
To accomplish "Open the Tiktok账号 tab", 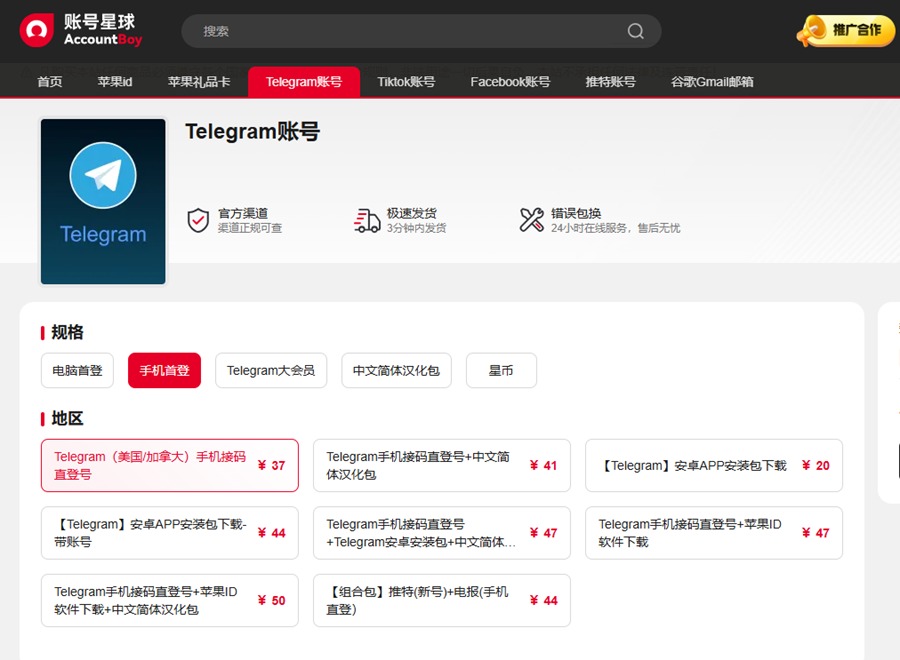I will click(x=406, y=81).
